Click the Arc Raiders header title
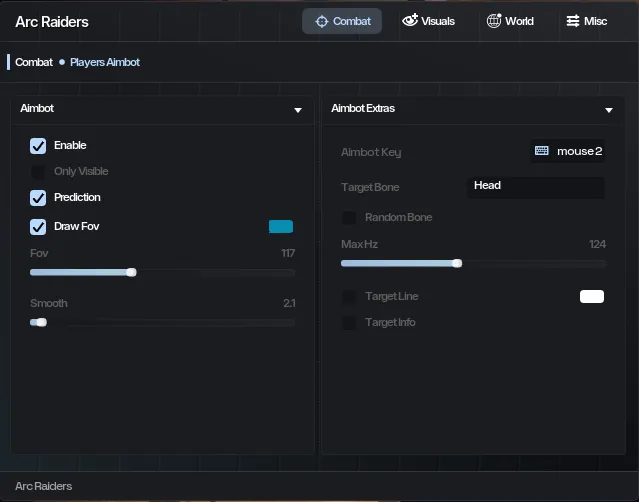639x502 pixels. point(52,22)
